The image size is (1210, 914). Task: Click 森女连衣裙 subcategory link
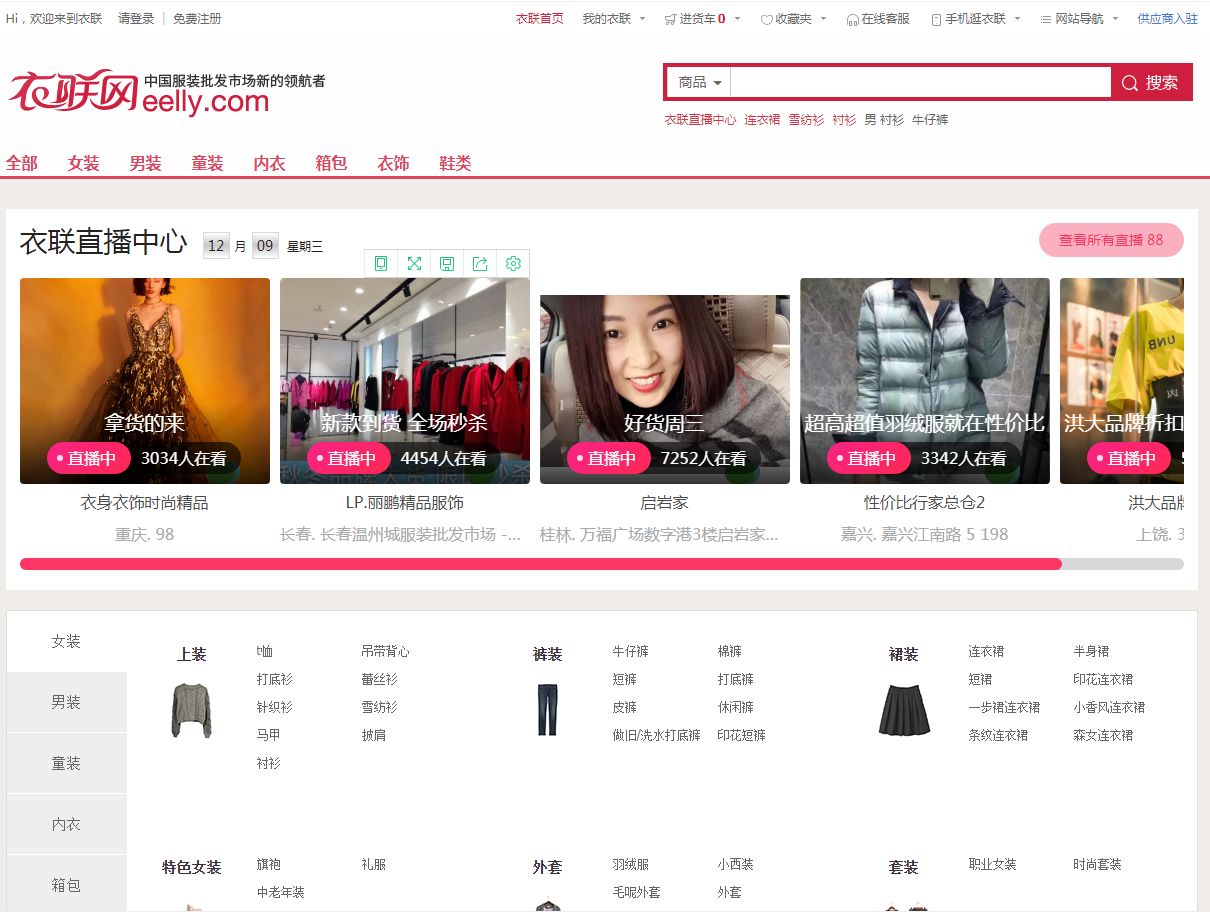(x=1103, y=736)
